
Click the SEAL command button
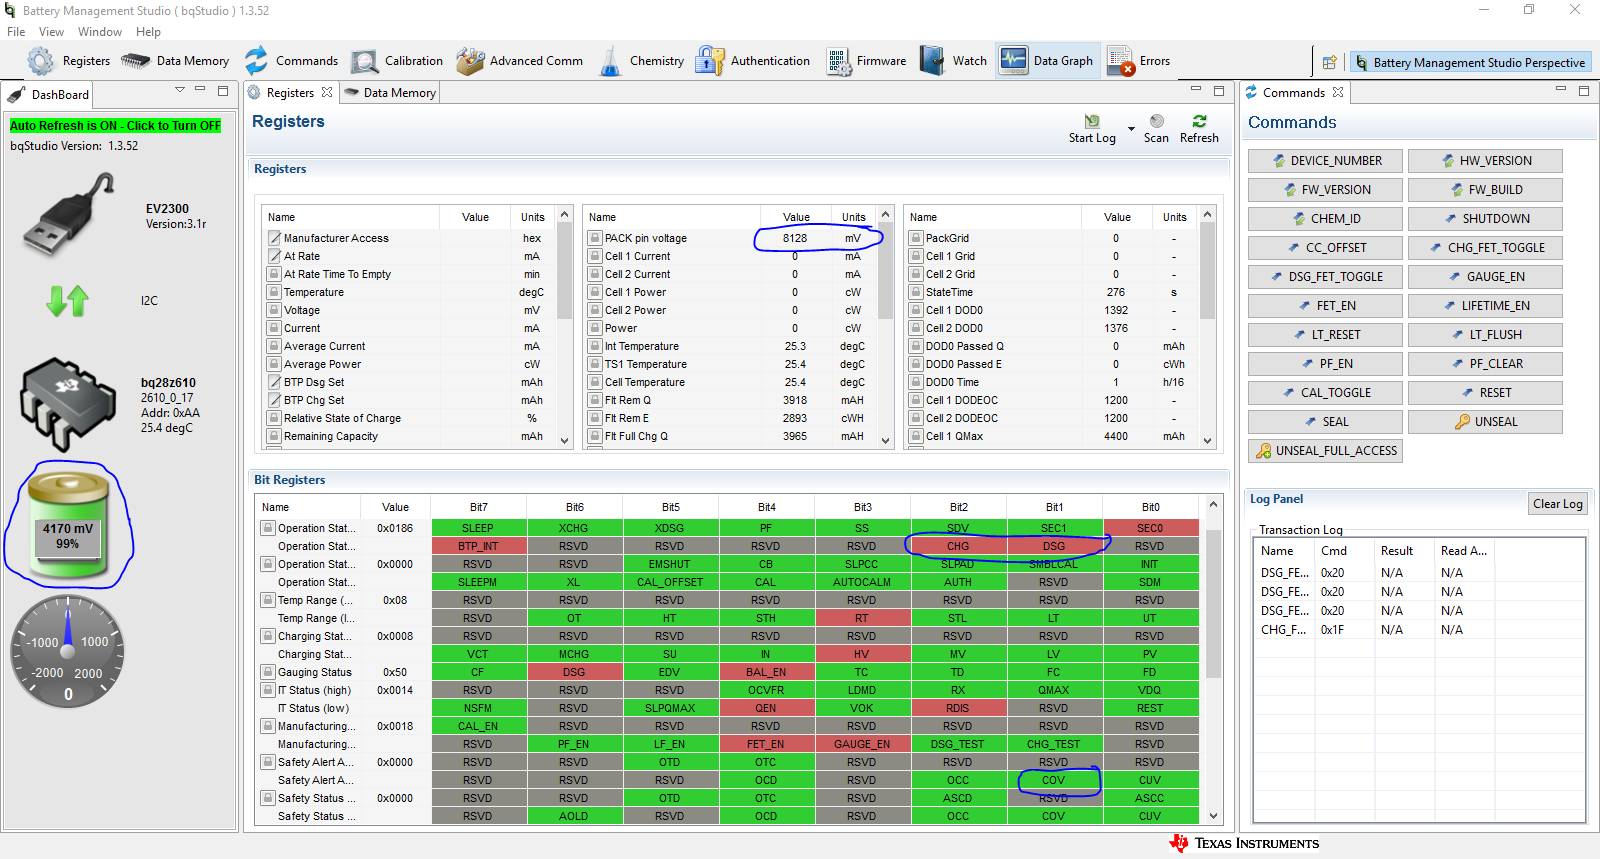click(x=1325, y=422)
